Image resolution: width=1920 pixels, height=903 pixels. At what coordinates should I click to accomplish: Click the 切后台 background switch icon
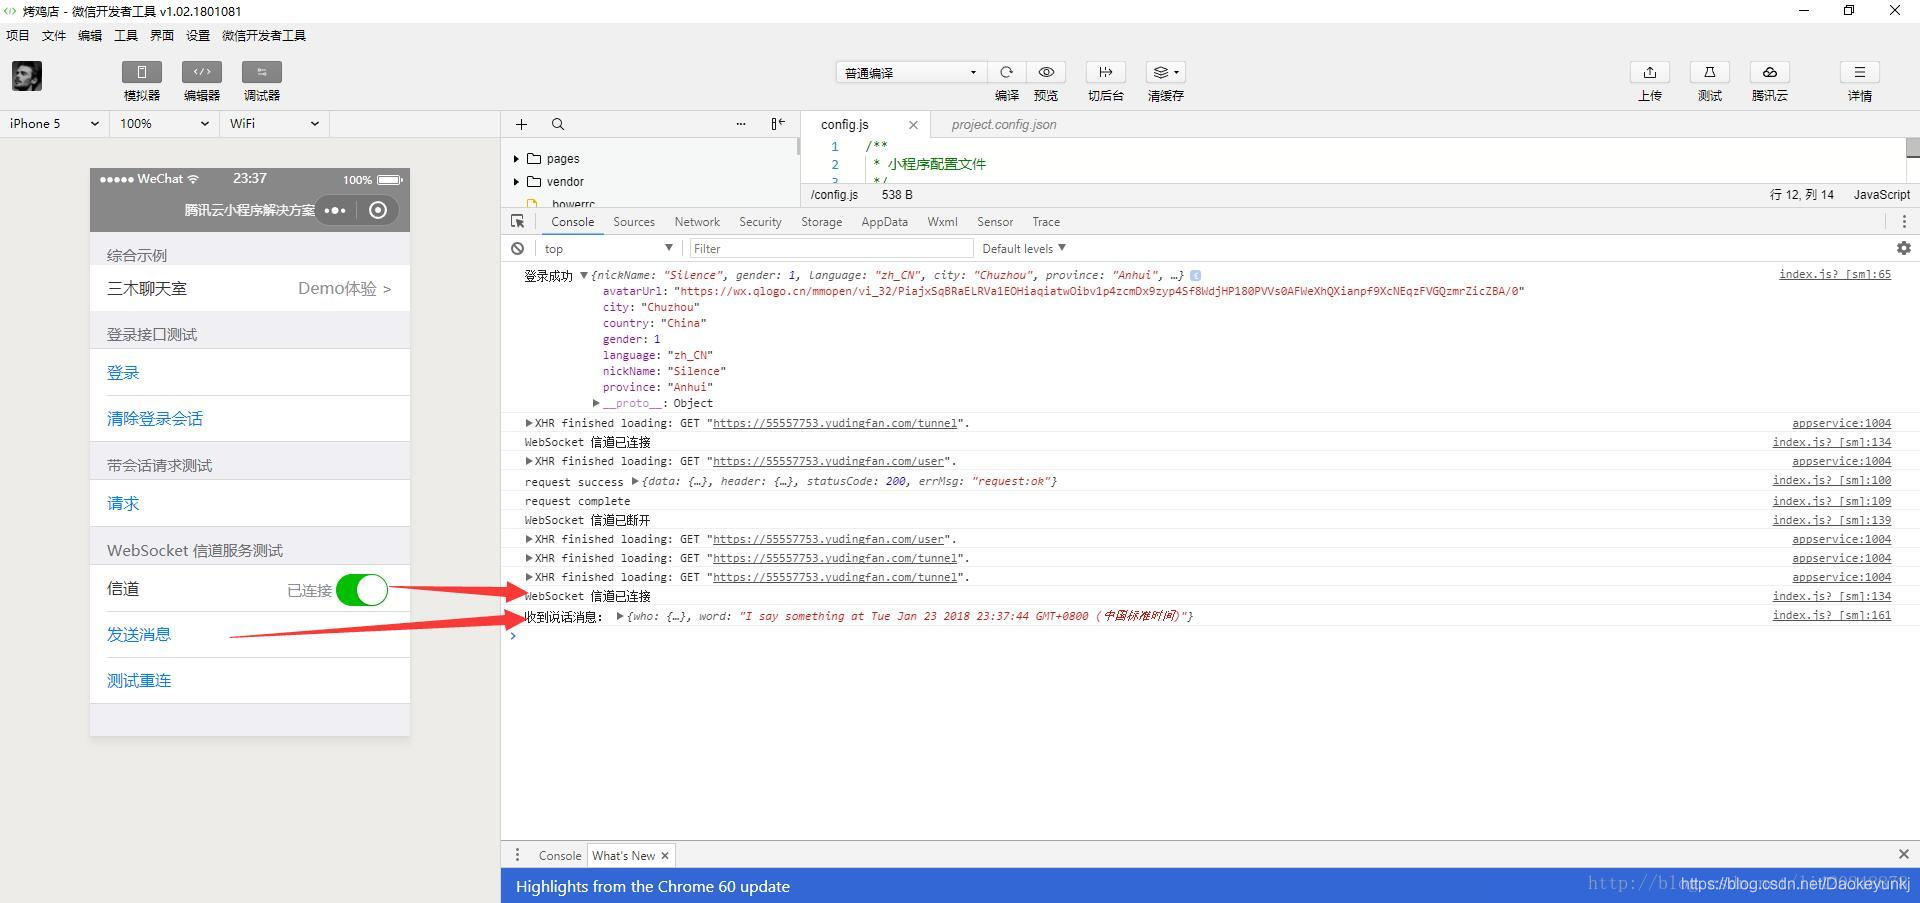(1106, 72)
